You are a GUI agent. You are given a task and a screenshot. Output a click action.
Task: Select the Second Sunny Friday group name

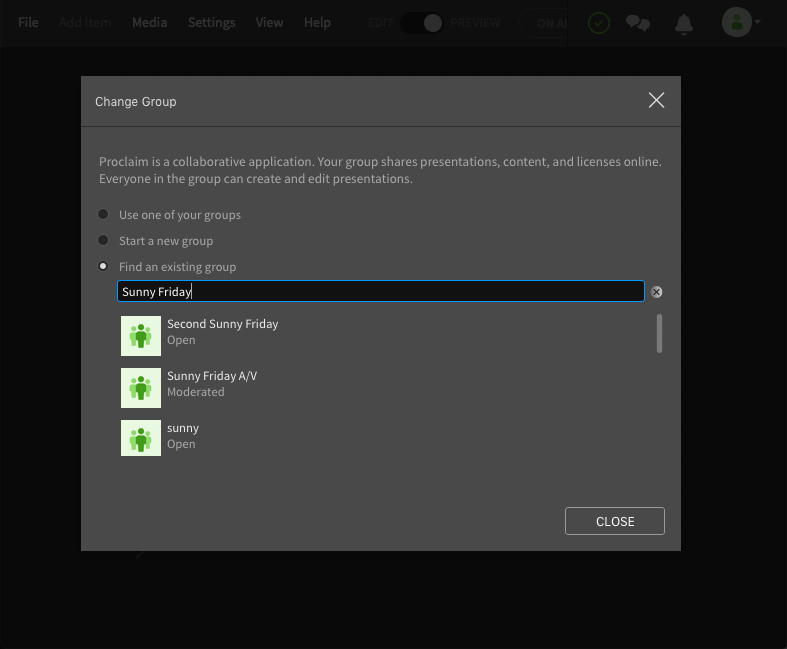click(x=222, y=324)
